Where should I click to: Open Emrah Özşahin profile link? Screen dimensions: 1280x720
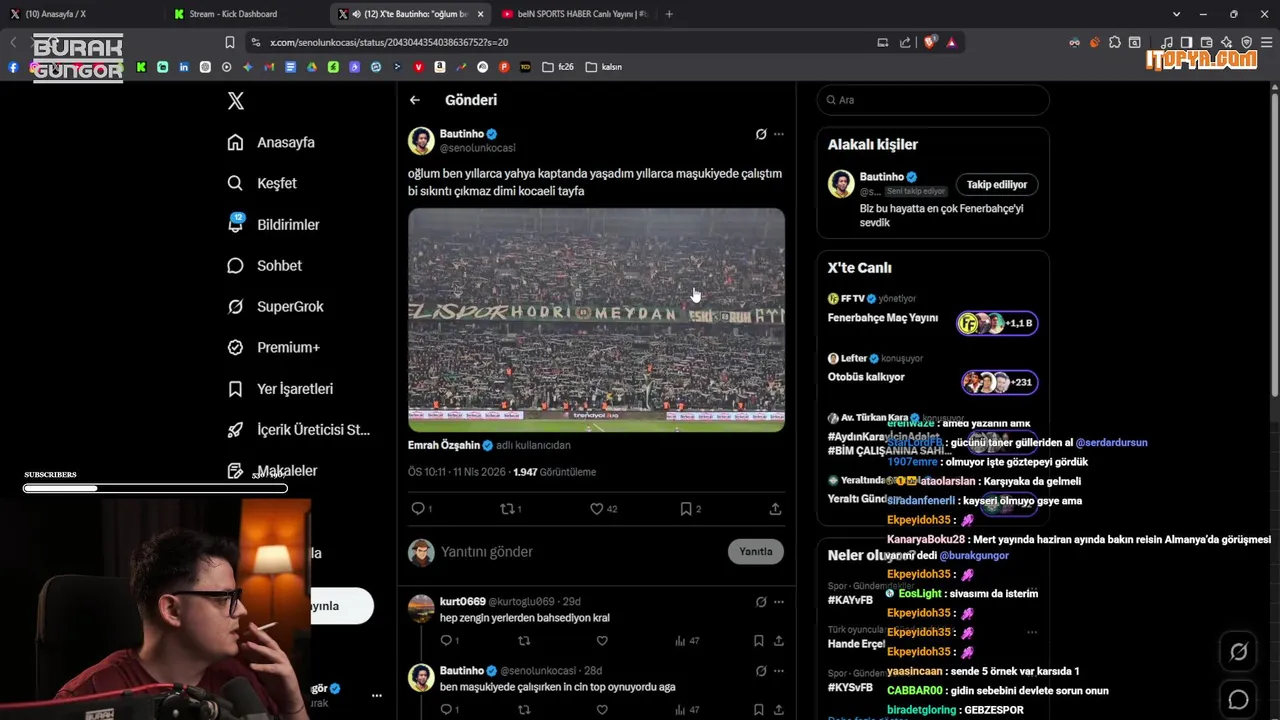click(x=446, y=445)
